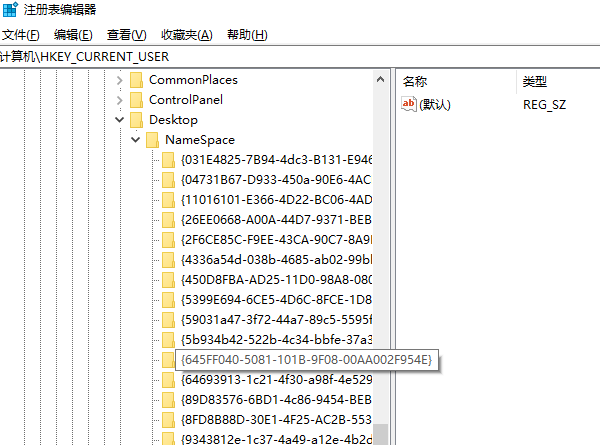Select the ControlPanel tree item

(186, 100)
